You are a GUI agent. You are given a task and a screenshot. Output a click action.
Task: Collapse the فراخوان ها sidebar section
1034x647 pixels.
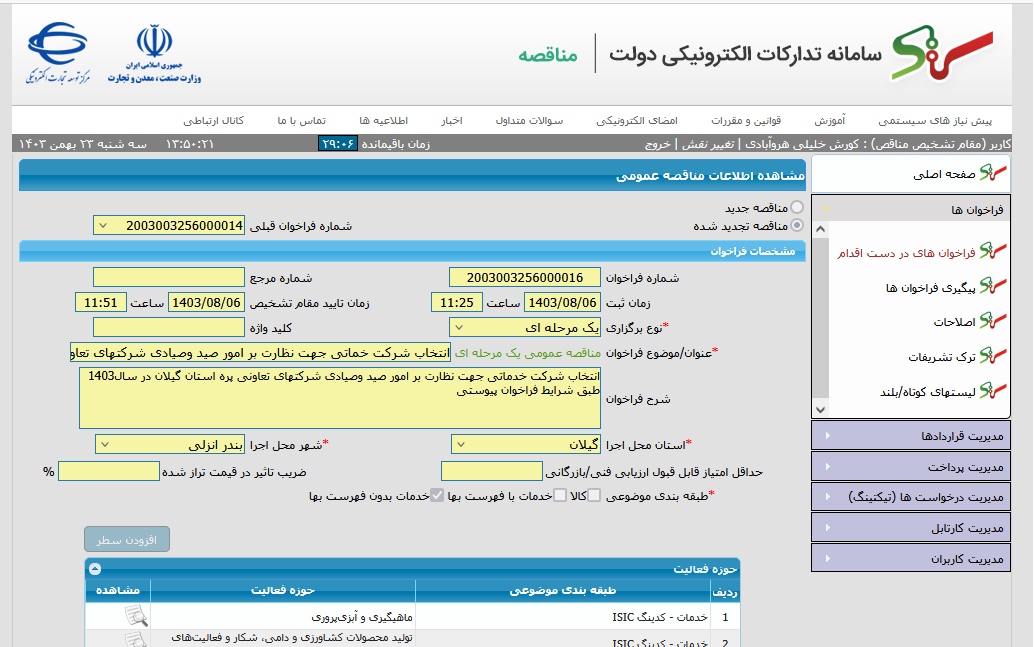pyautogui.click(x=911, y=210)
